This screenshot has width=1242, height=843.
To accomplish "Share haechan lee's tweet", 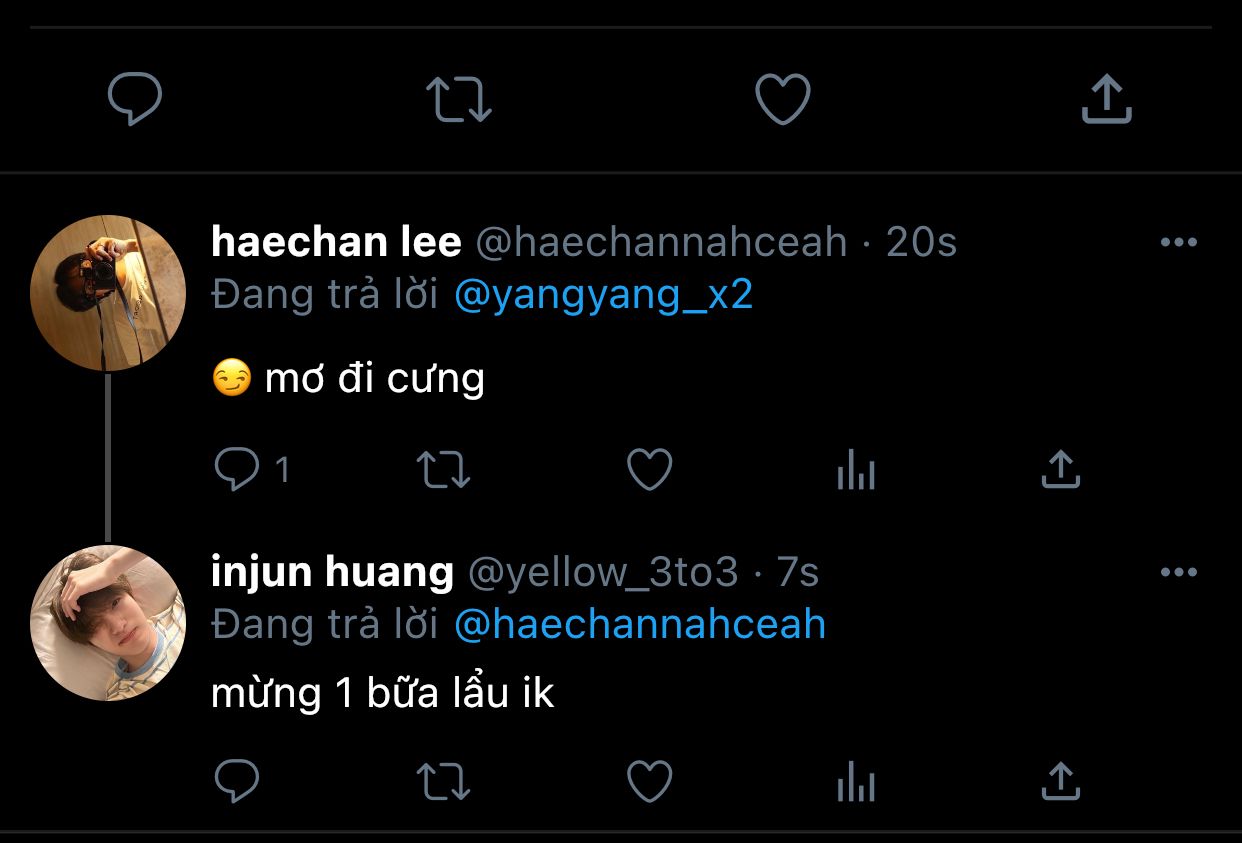I will 1061,469.
